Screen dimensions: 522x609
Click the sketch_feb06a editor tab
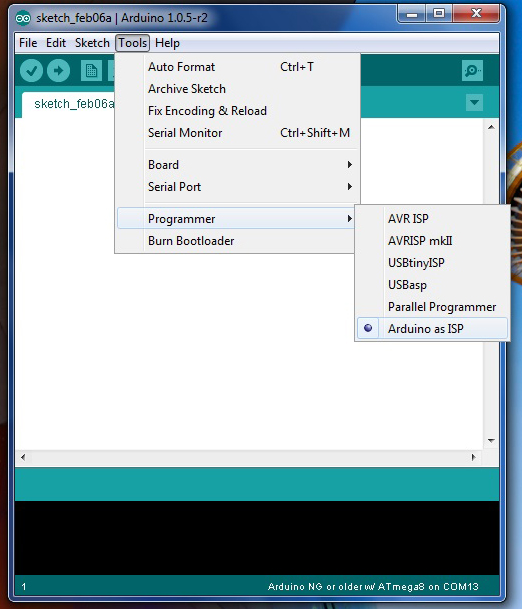point(68,104)
